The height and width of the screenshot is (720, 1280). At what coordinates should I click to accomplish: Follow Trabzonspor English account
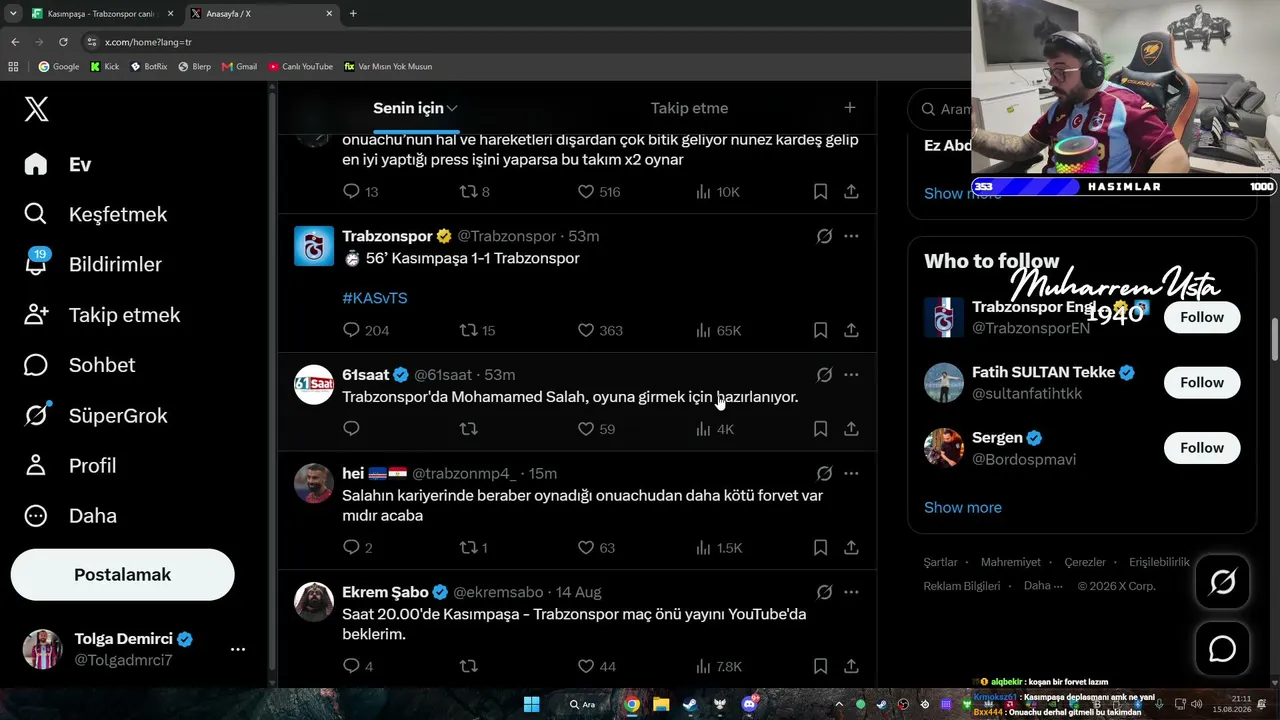(x=1202, y=317)
